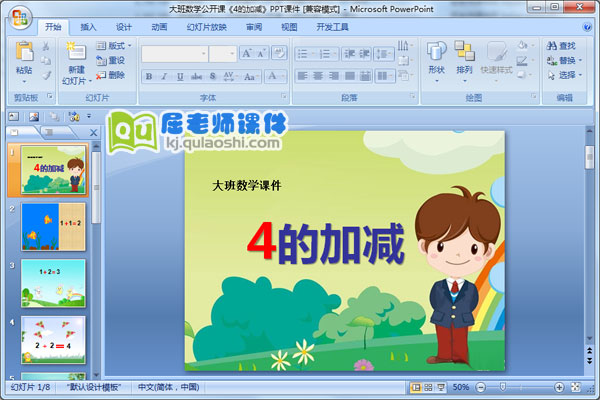Viewport: 600px width, 400px height.
Task: Click the Slide Sorter view icon
Action: click(x=429, y=387)
